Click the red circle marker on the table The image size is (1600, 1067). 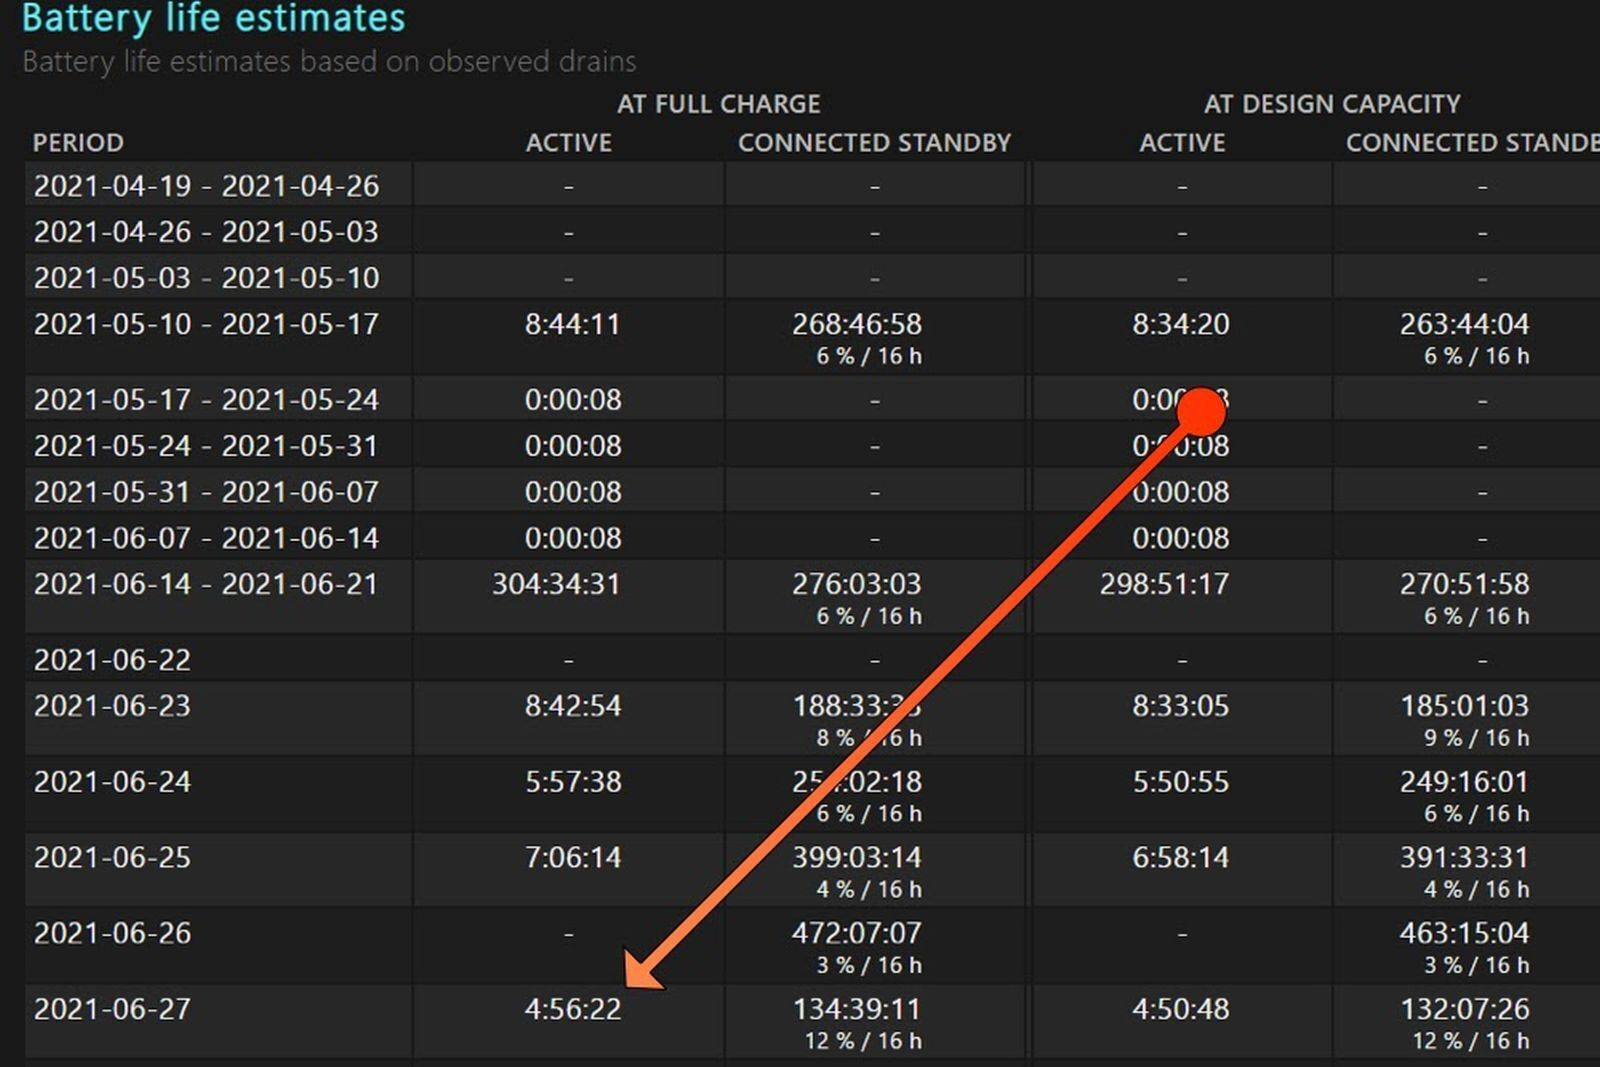(x=1199, y=410)
